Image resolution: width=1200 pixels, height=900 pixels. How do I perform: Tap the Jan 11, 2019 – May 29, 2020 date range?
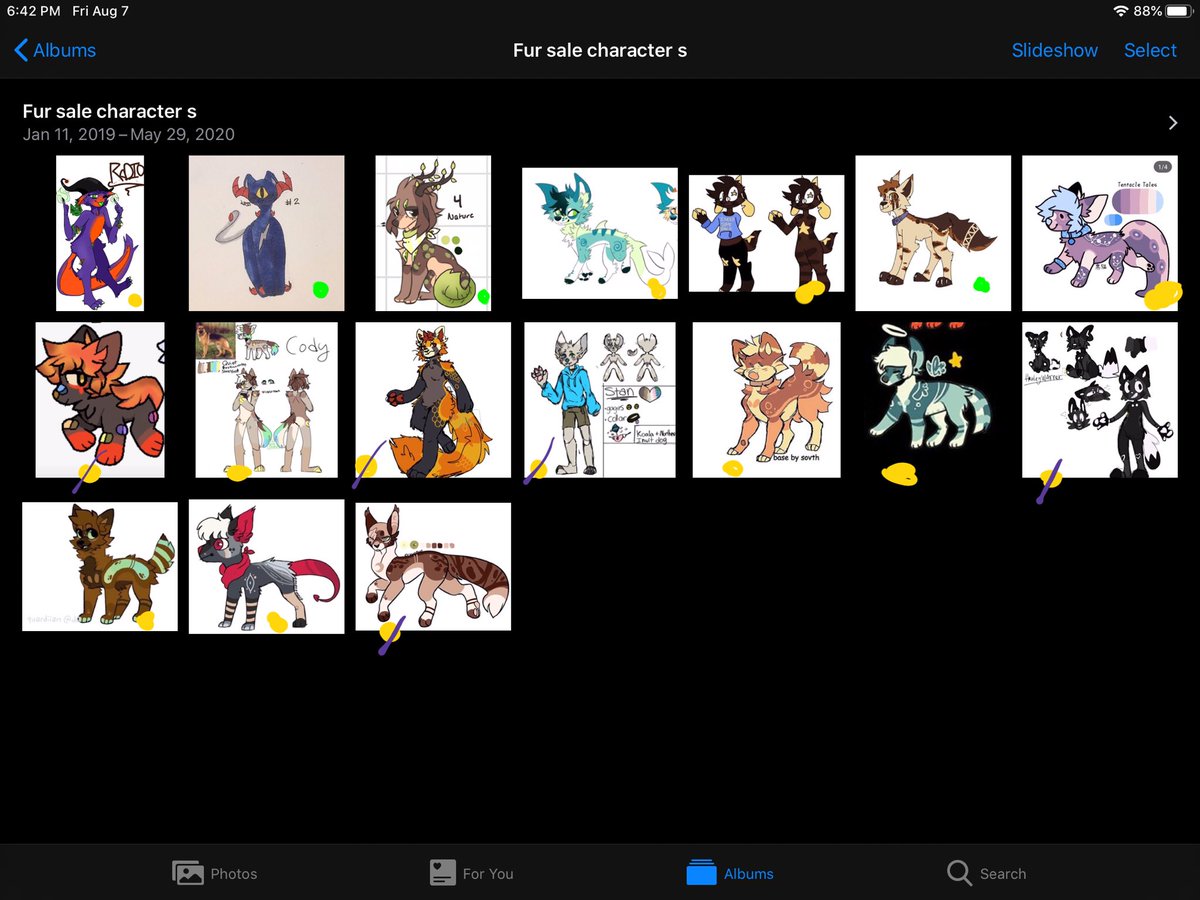[x=129, y=134]
